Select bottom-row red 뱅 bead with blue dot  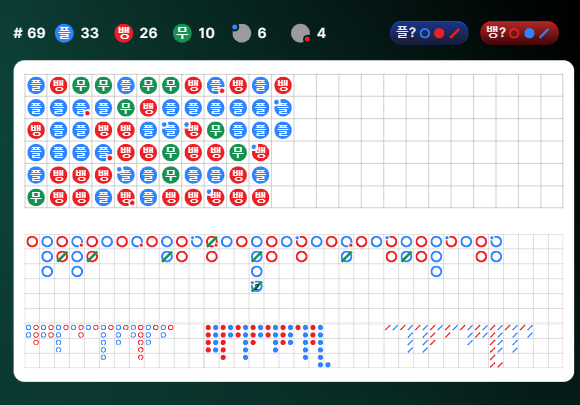coord(216,197)
